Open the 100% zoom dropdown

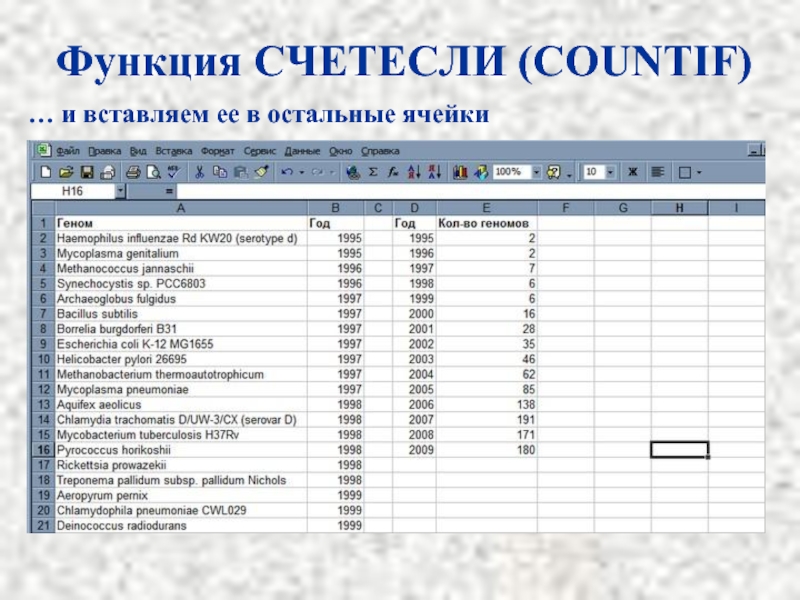click(536, 172)
